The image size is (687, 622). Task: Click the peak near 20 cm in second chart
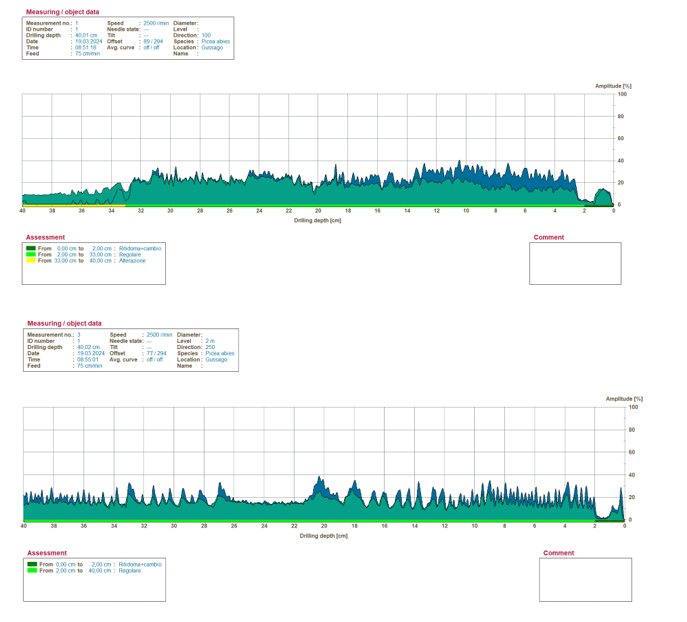(x=319, y=478)
